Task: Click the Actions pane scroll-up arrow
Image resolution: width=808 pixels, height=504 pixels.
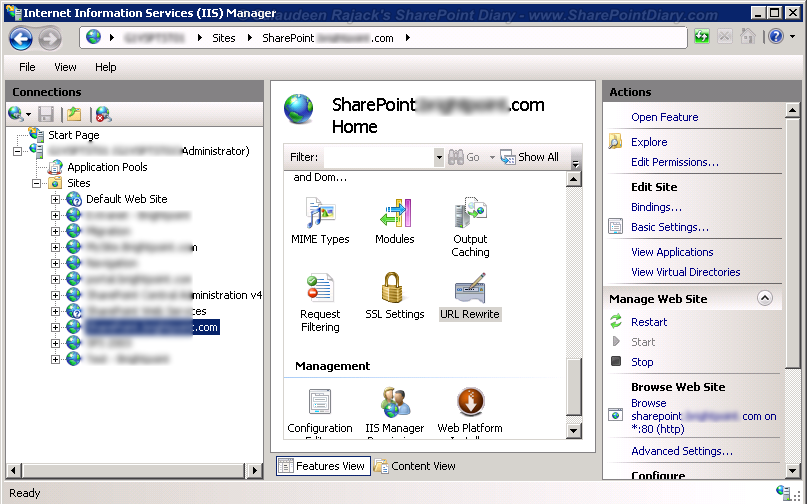Action: 793,110
